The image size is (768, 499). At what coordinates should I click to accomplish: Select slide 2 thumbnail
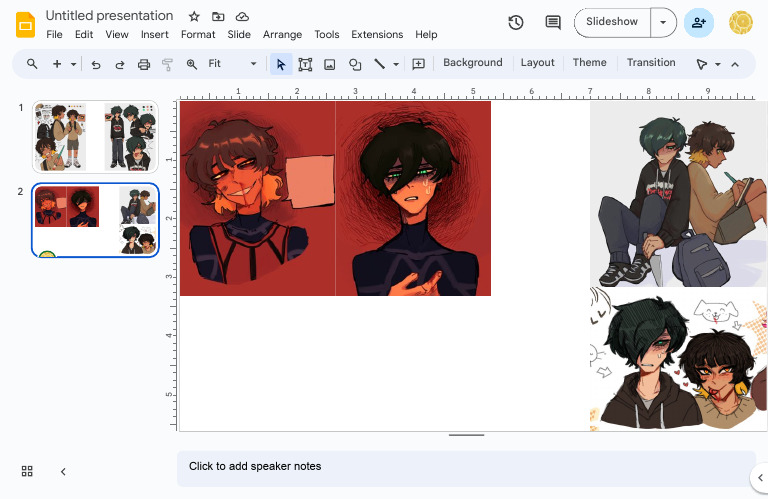[95, 220]
